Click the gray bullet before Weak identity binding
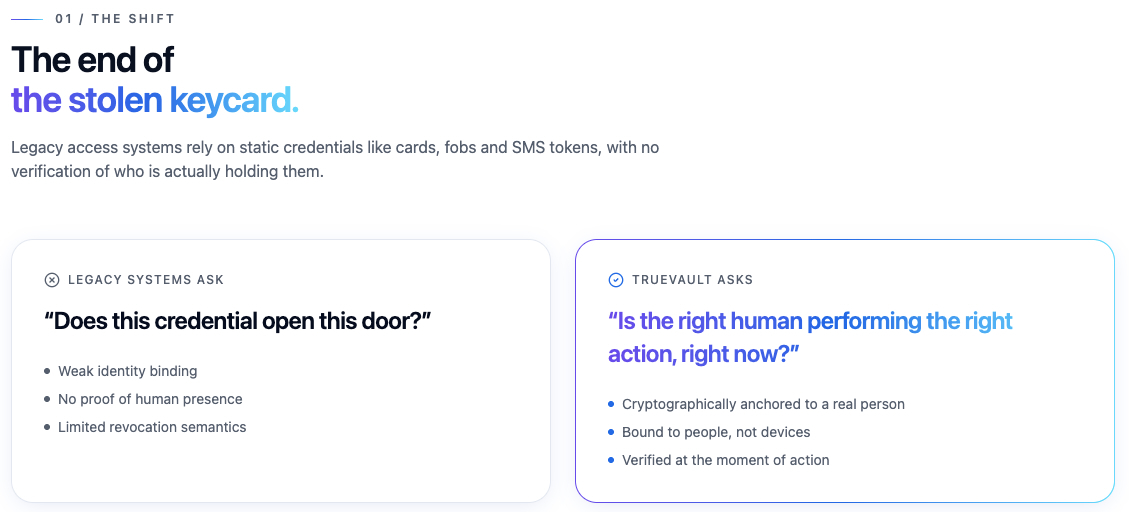 (47, 371)
